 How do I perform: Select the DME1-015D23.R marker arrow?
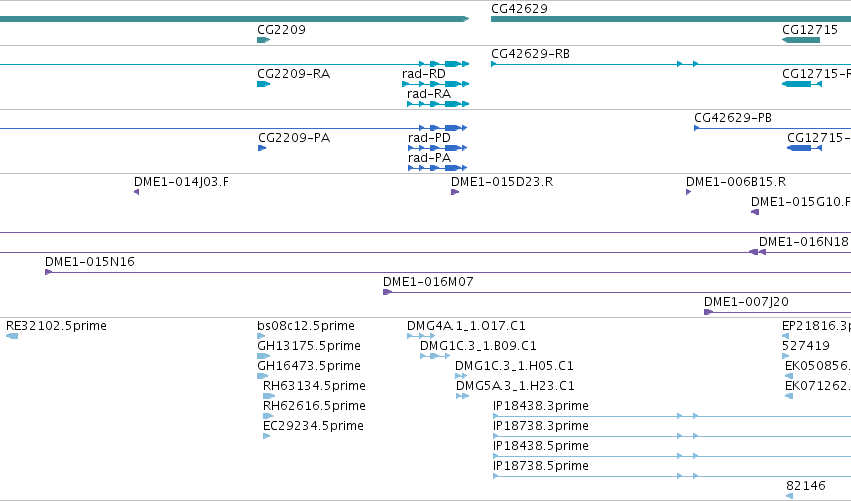point(455,192)
